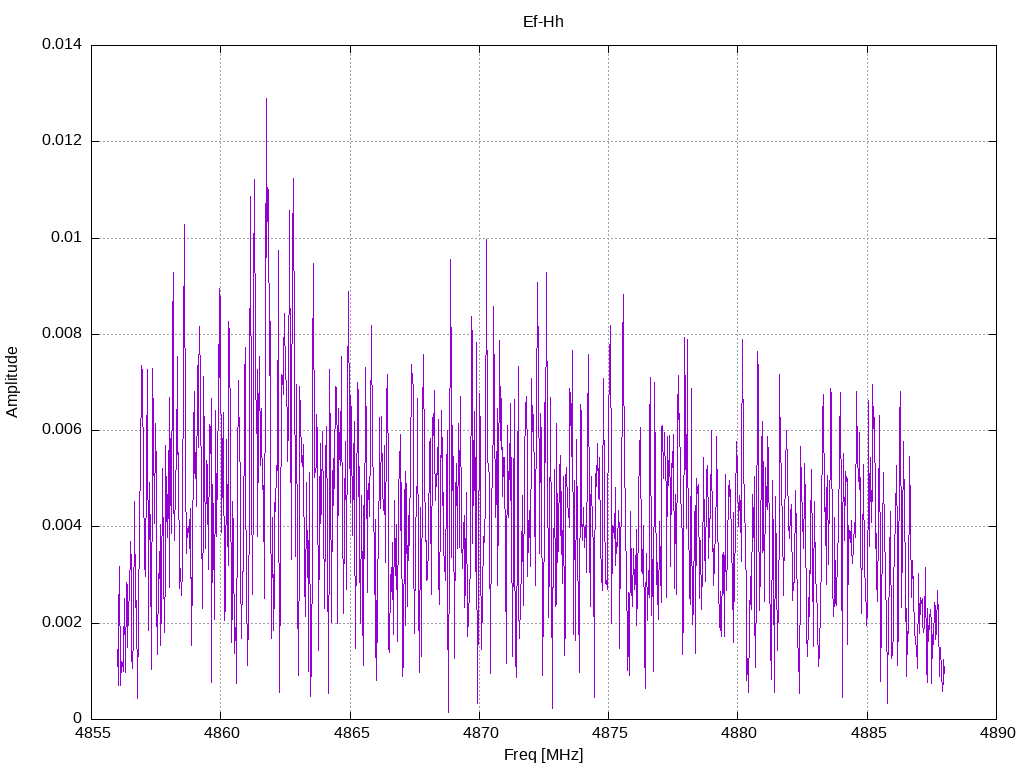Click the x-axis tick label 4880
The image size is (1024, 768).
(x=739, y=733)
